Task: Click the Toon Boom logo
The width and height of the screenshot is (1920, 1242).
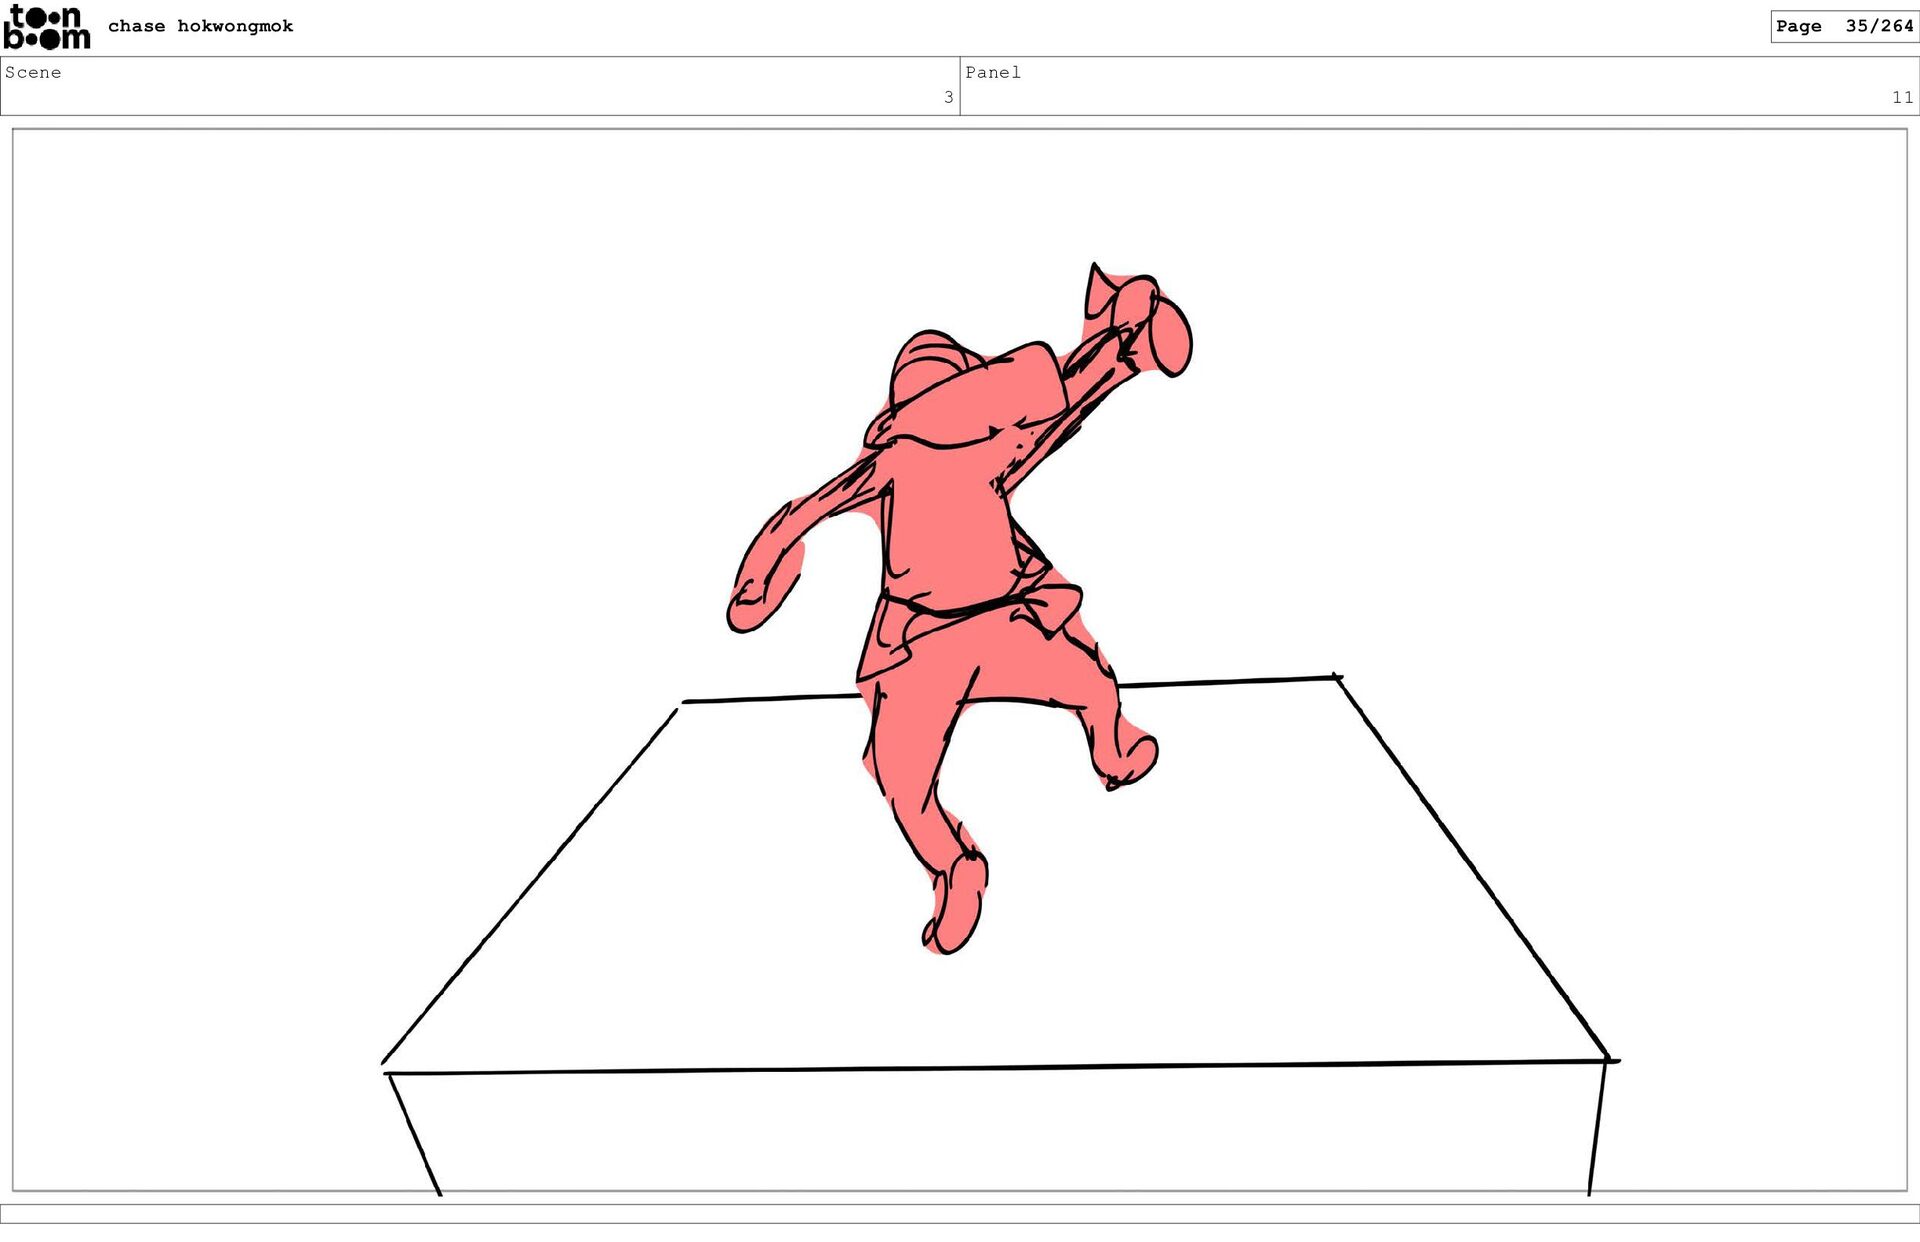Action: pyautogui.click(x=46, y=27)
